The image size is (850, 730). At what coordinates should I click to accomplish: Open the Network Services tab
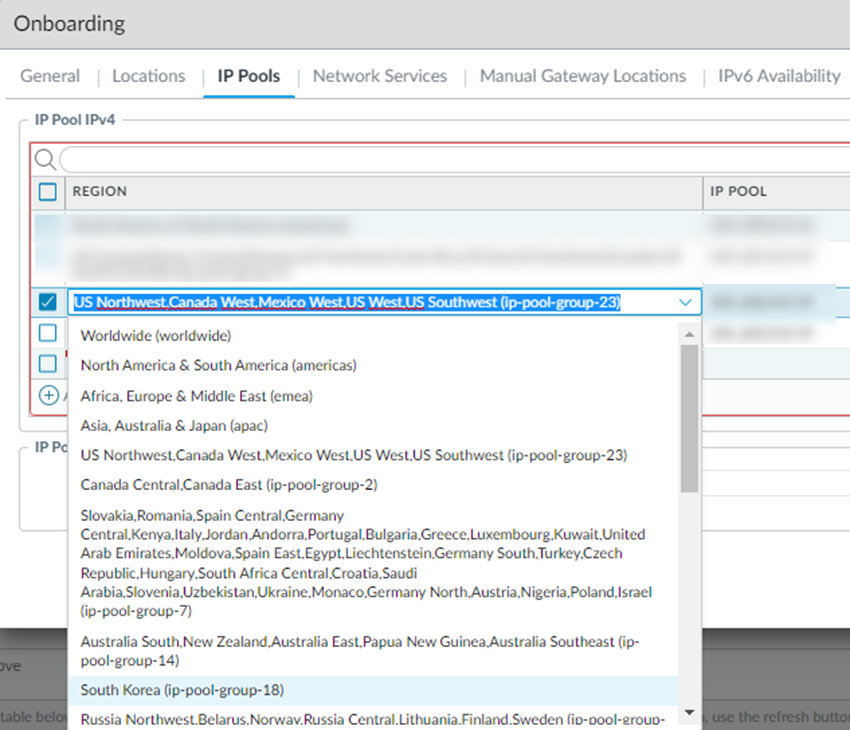point(380,76)
